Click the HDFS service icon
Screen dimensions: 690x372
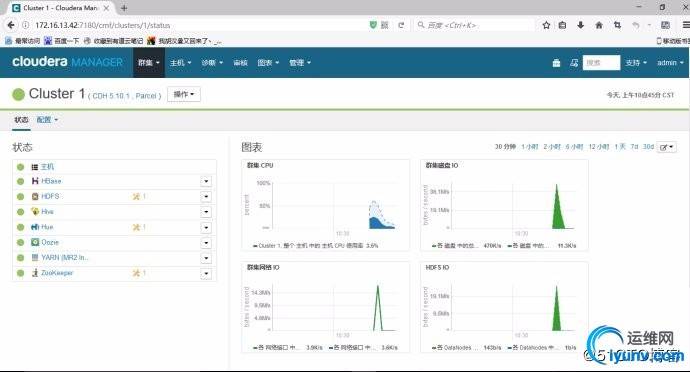click(x=35, y=196)
